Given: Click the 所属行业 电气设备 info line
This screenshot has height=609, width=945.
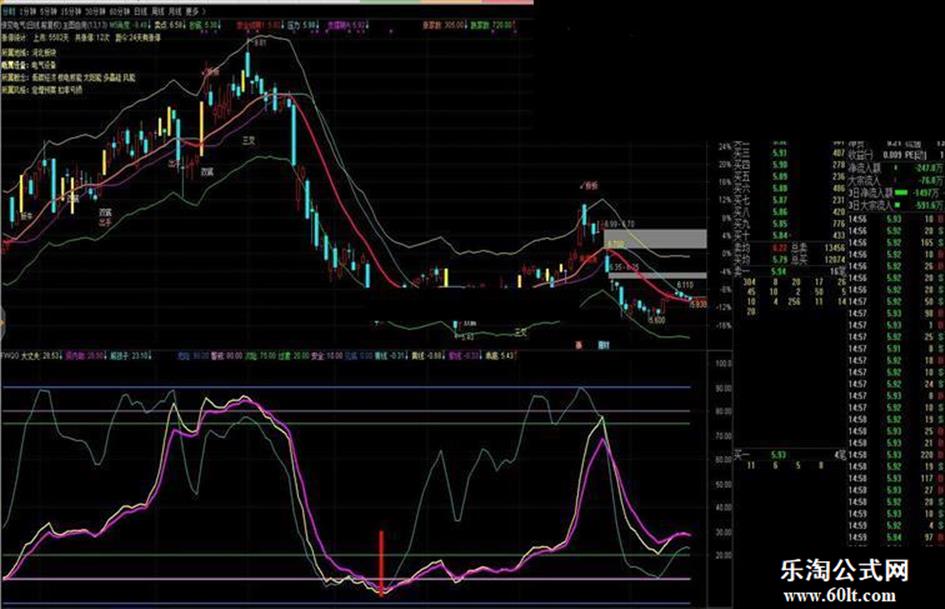Looking at the screenshot, I should 29,65.
